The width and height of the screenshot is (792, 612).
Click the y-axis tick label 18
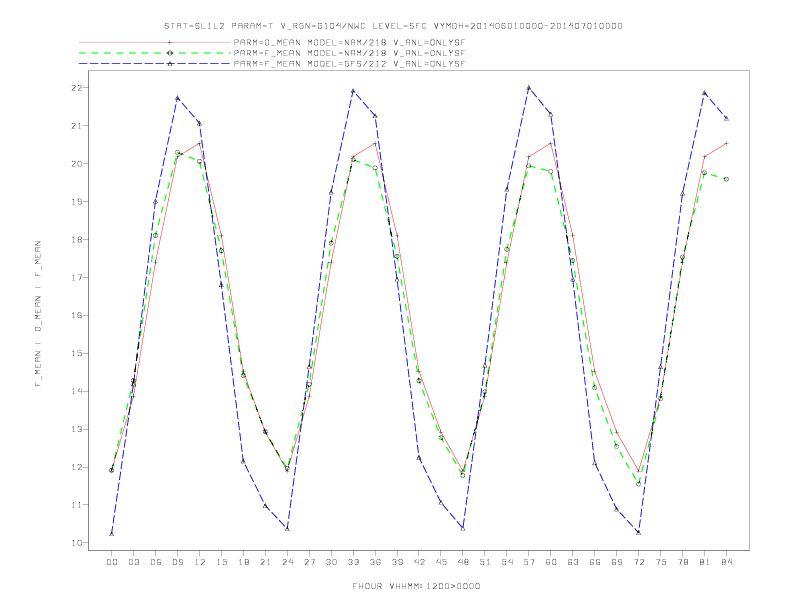click(x=77, y=239)
